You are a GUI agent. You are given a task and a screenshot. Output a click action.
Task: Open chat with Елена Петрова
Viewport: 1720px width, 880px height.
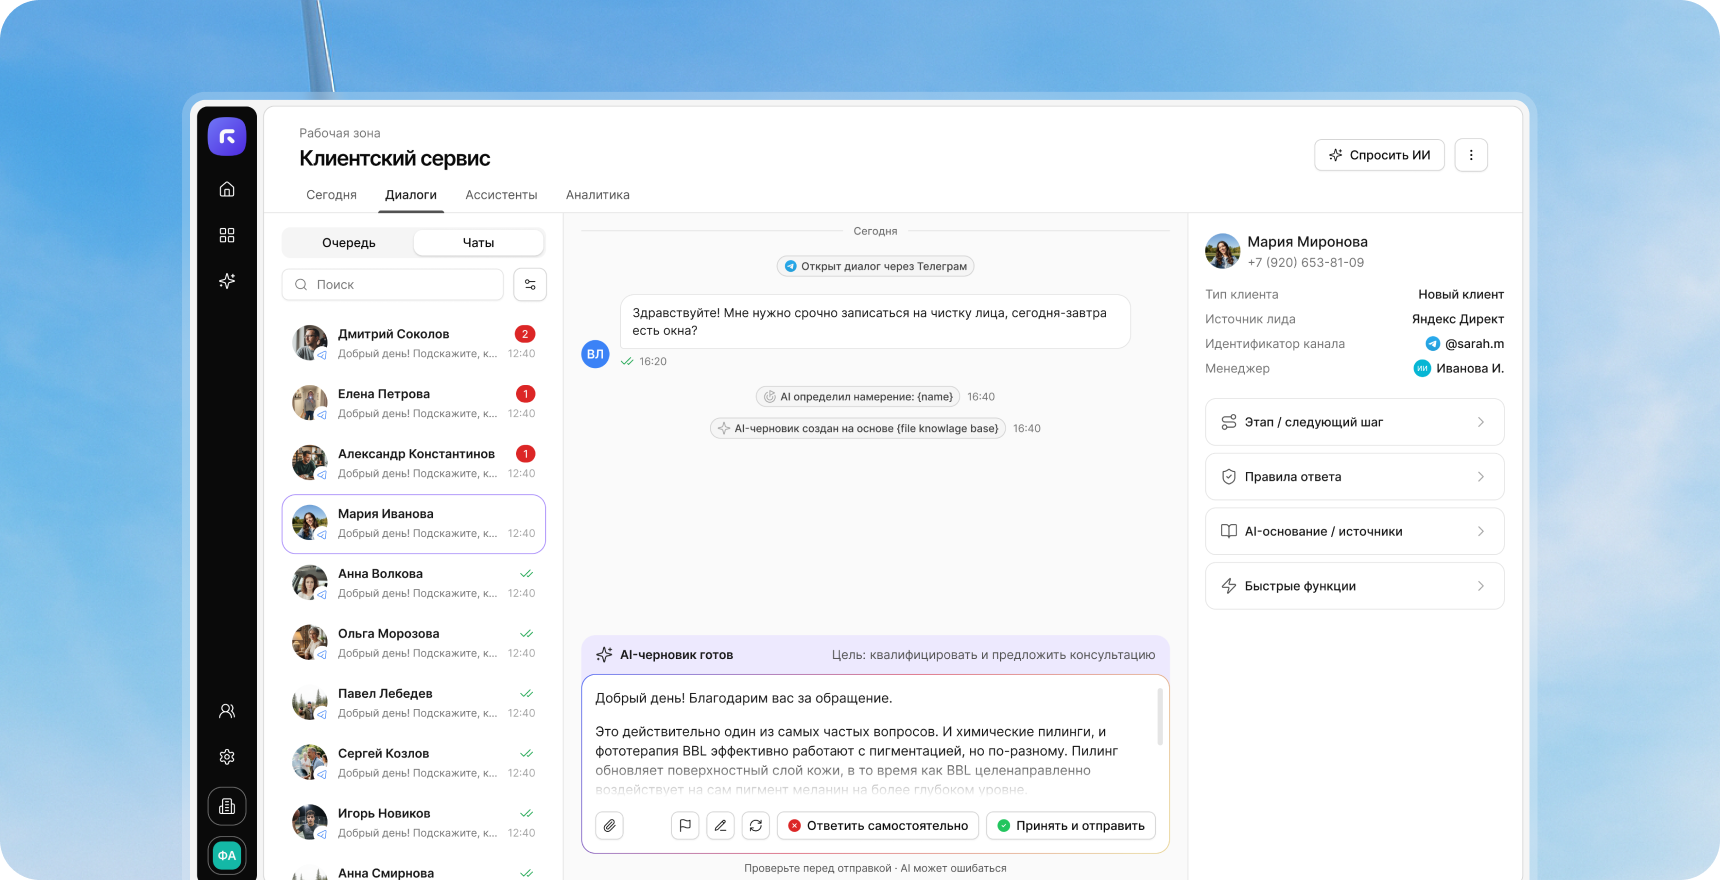pyautogui.click(x=414, y=403)
